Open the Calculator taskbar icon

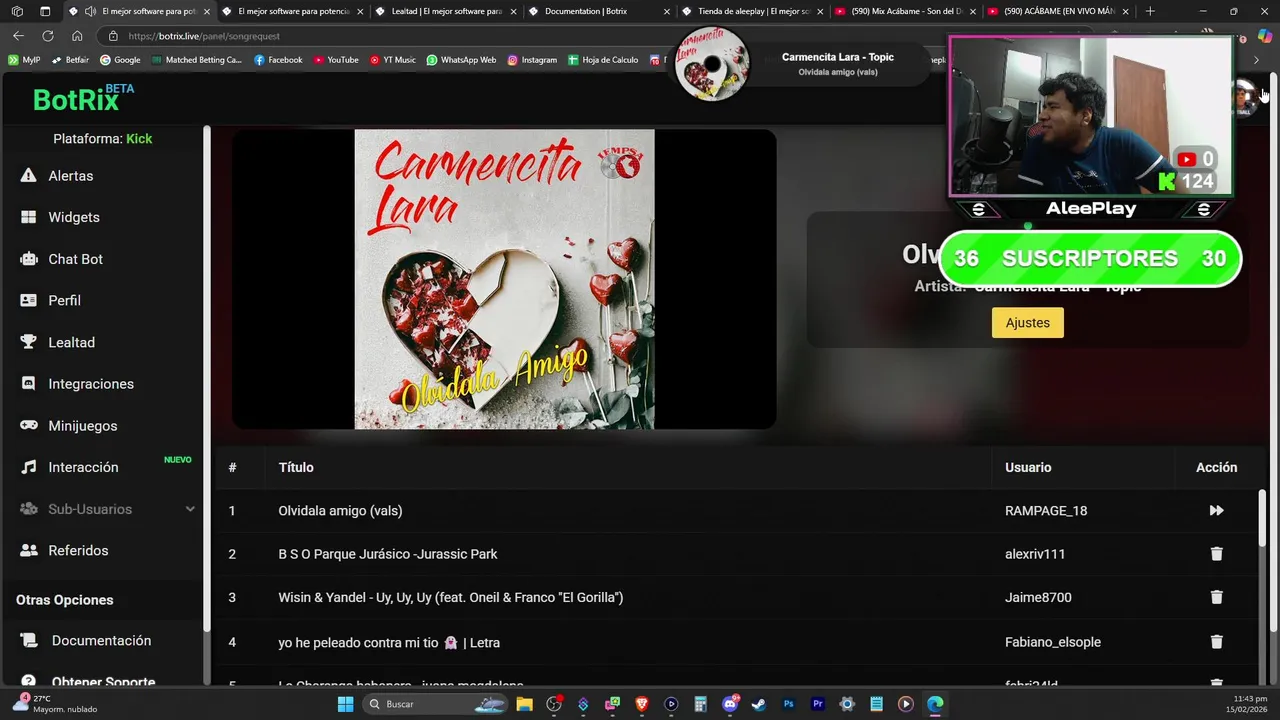coord(701,704)
